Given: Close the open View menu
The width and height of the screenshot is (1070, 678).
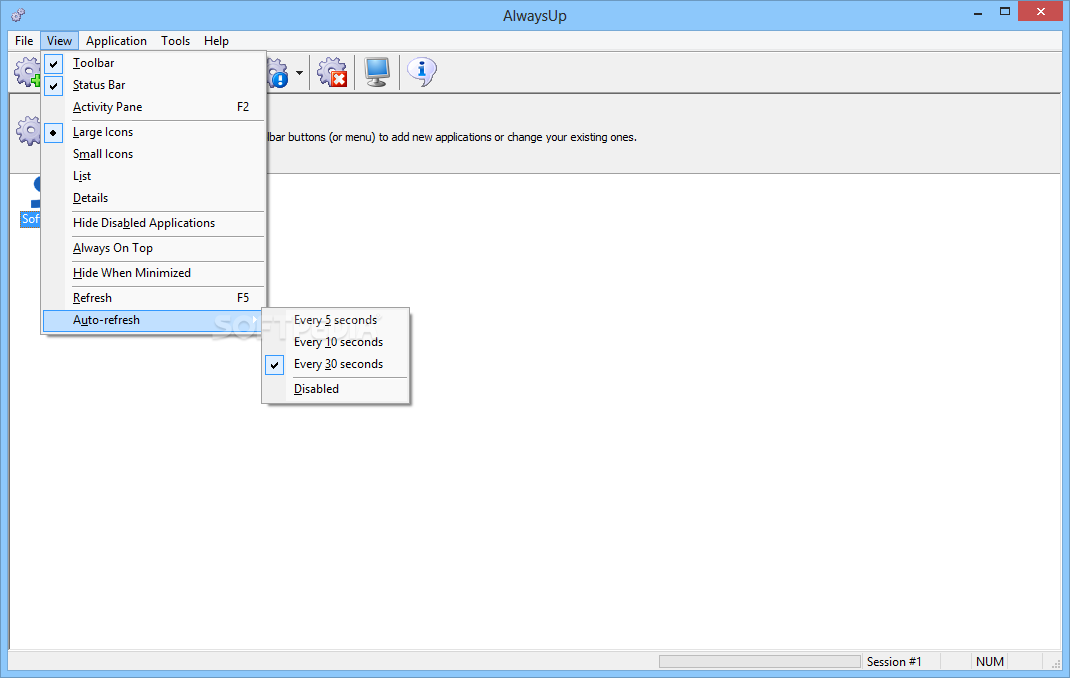Looking at the screenshot, I should click(59, 41).
